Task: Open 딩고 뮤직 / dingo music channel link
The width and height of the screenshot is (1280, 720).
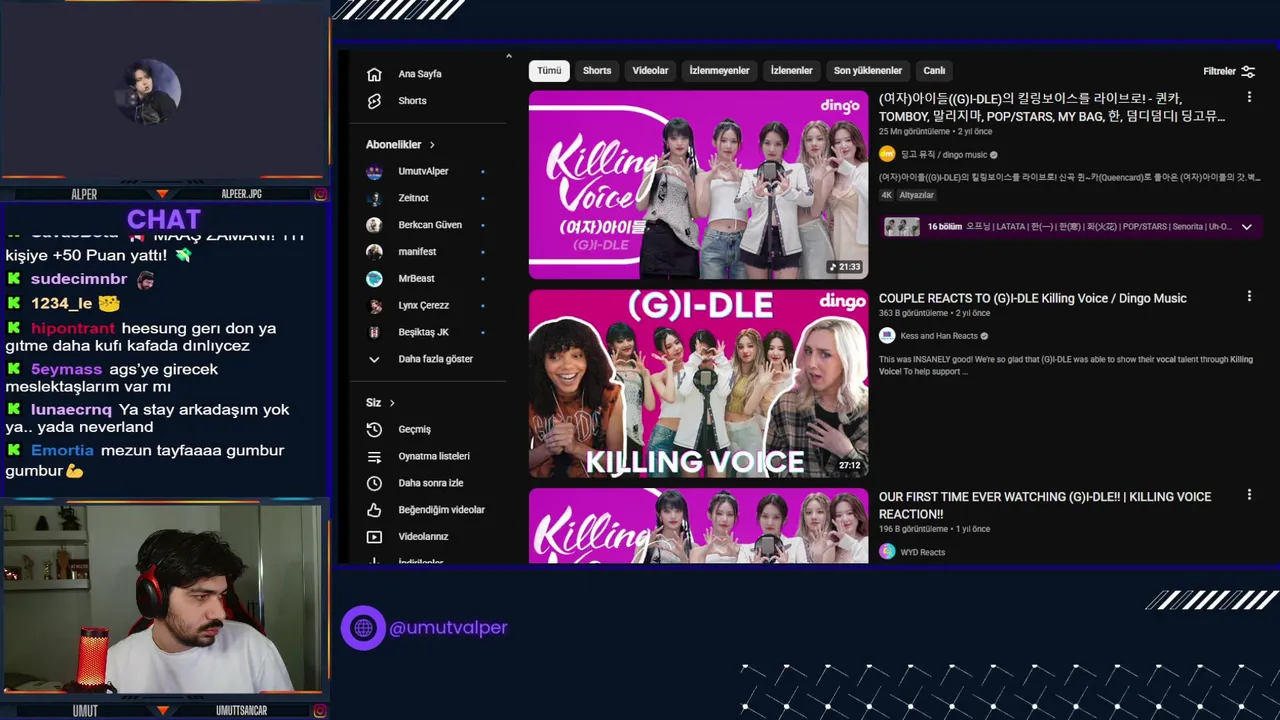Action: tap(944, 155)
